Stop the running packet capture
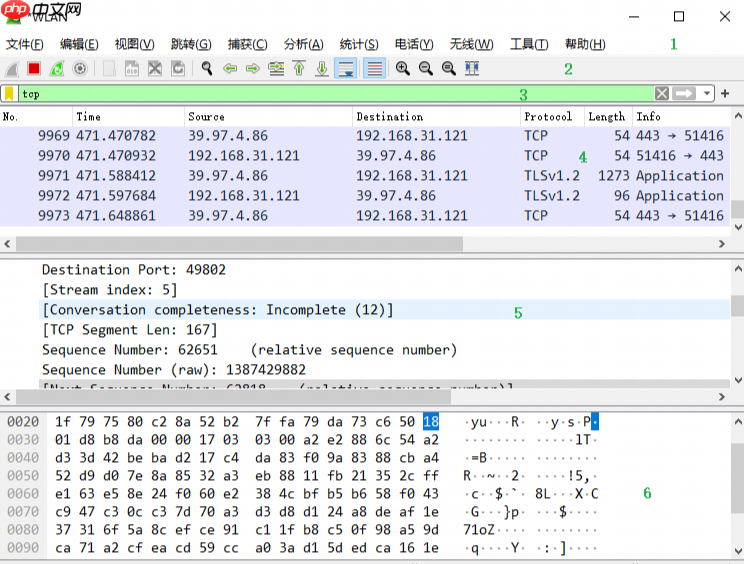The width and height of the screenshot is (746, 564). (x=34, y=69)
